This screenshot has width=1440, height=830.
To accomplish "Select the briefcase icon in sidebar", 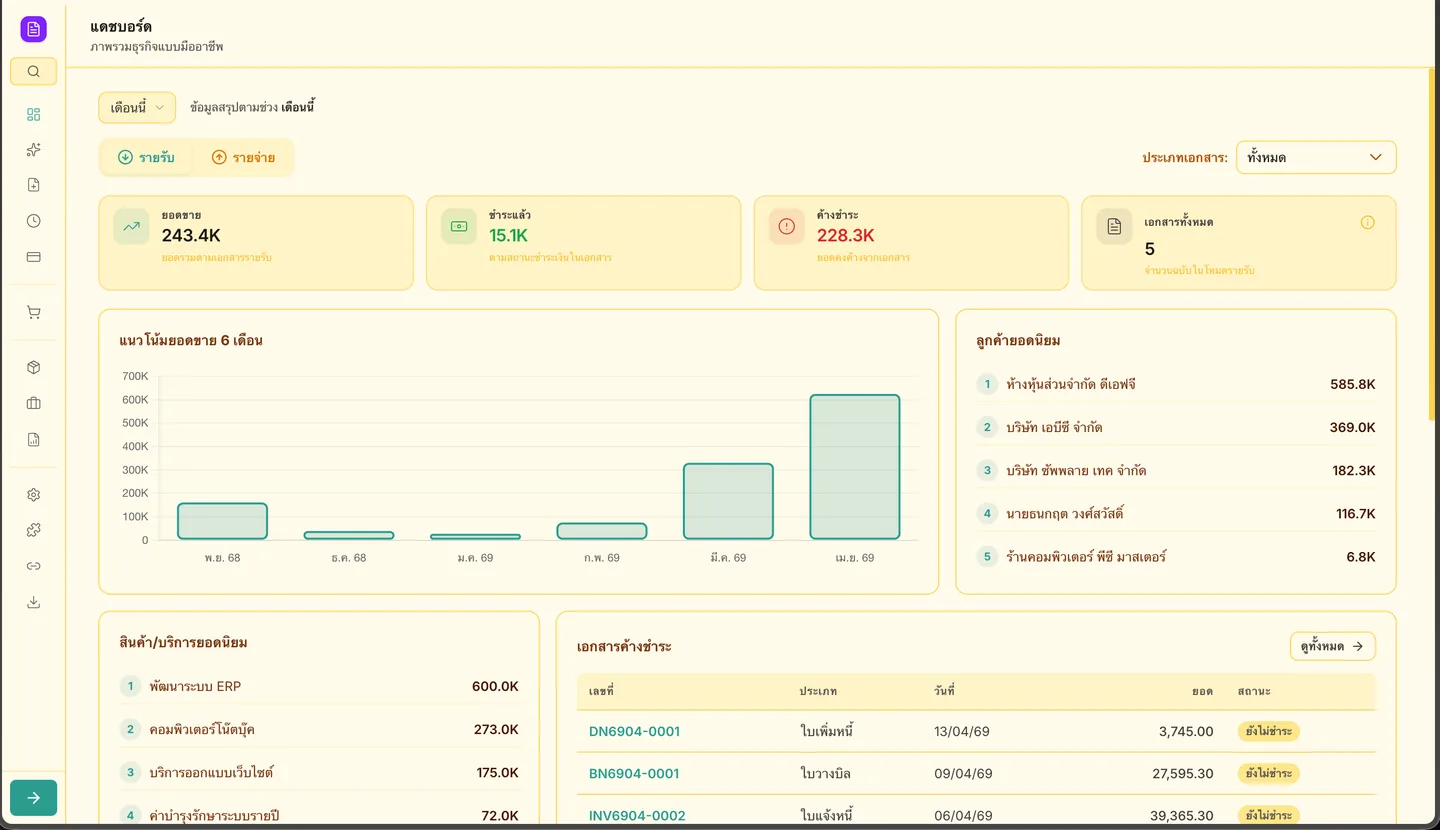I will click(33, 402).
